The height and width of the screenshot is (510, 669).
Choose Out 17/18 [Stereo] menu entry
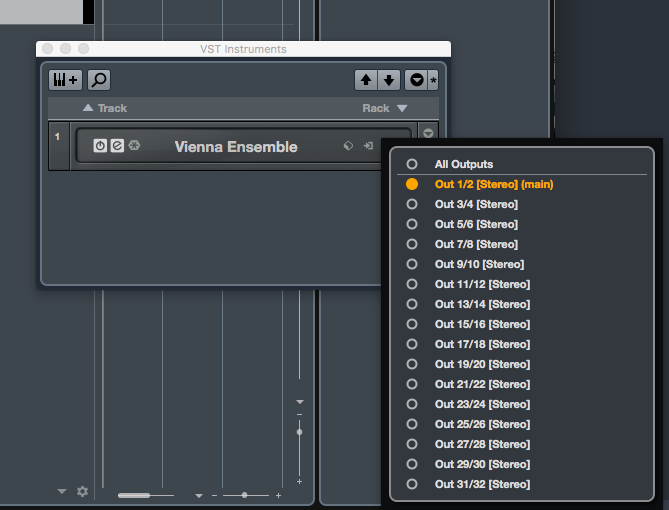point(522,344)
